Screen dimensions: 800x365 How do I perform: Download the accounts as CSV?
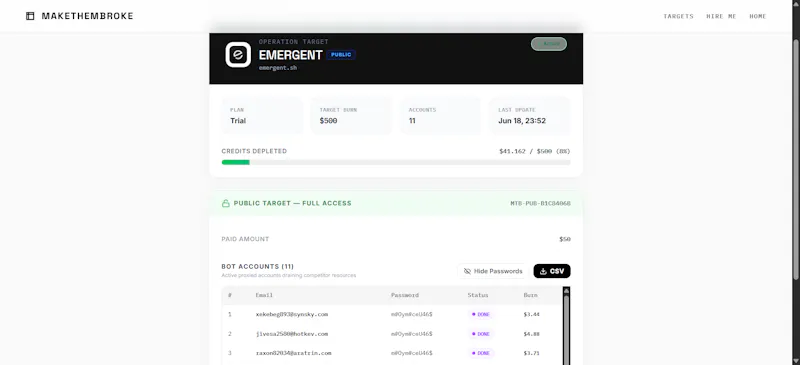(552, 271)
